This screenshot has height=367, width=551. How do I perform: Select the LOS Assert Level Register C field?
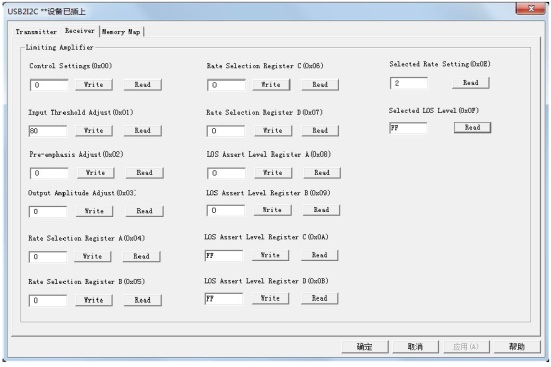coord(223,256)
